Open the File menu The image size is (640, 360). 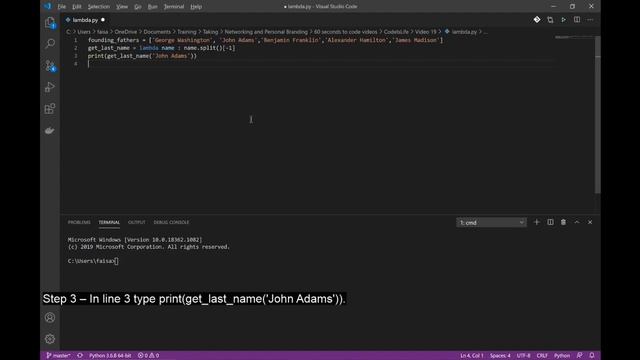(62, 7)
